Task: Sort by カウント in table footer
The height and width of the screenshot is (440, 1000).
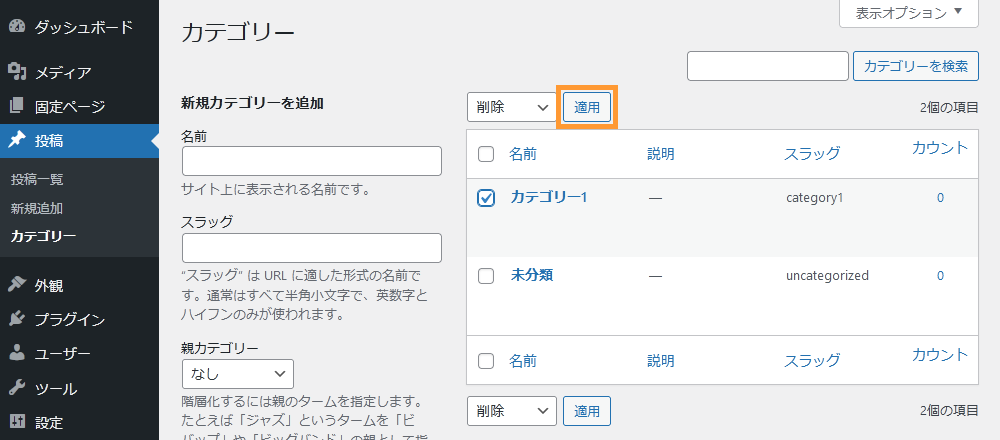Action: pyautogui.click(x=940, y=355)
